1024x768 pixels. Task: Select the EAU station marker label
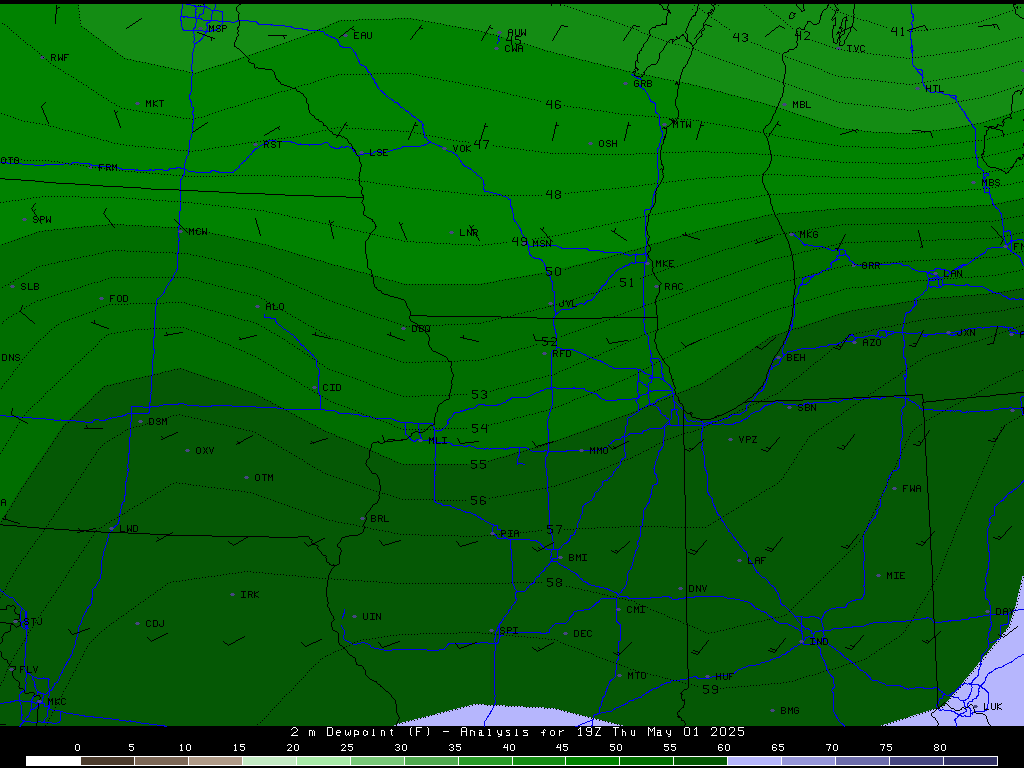(x=363, y=35)
